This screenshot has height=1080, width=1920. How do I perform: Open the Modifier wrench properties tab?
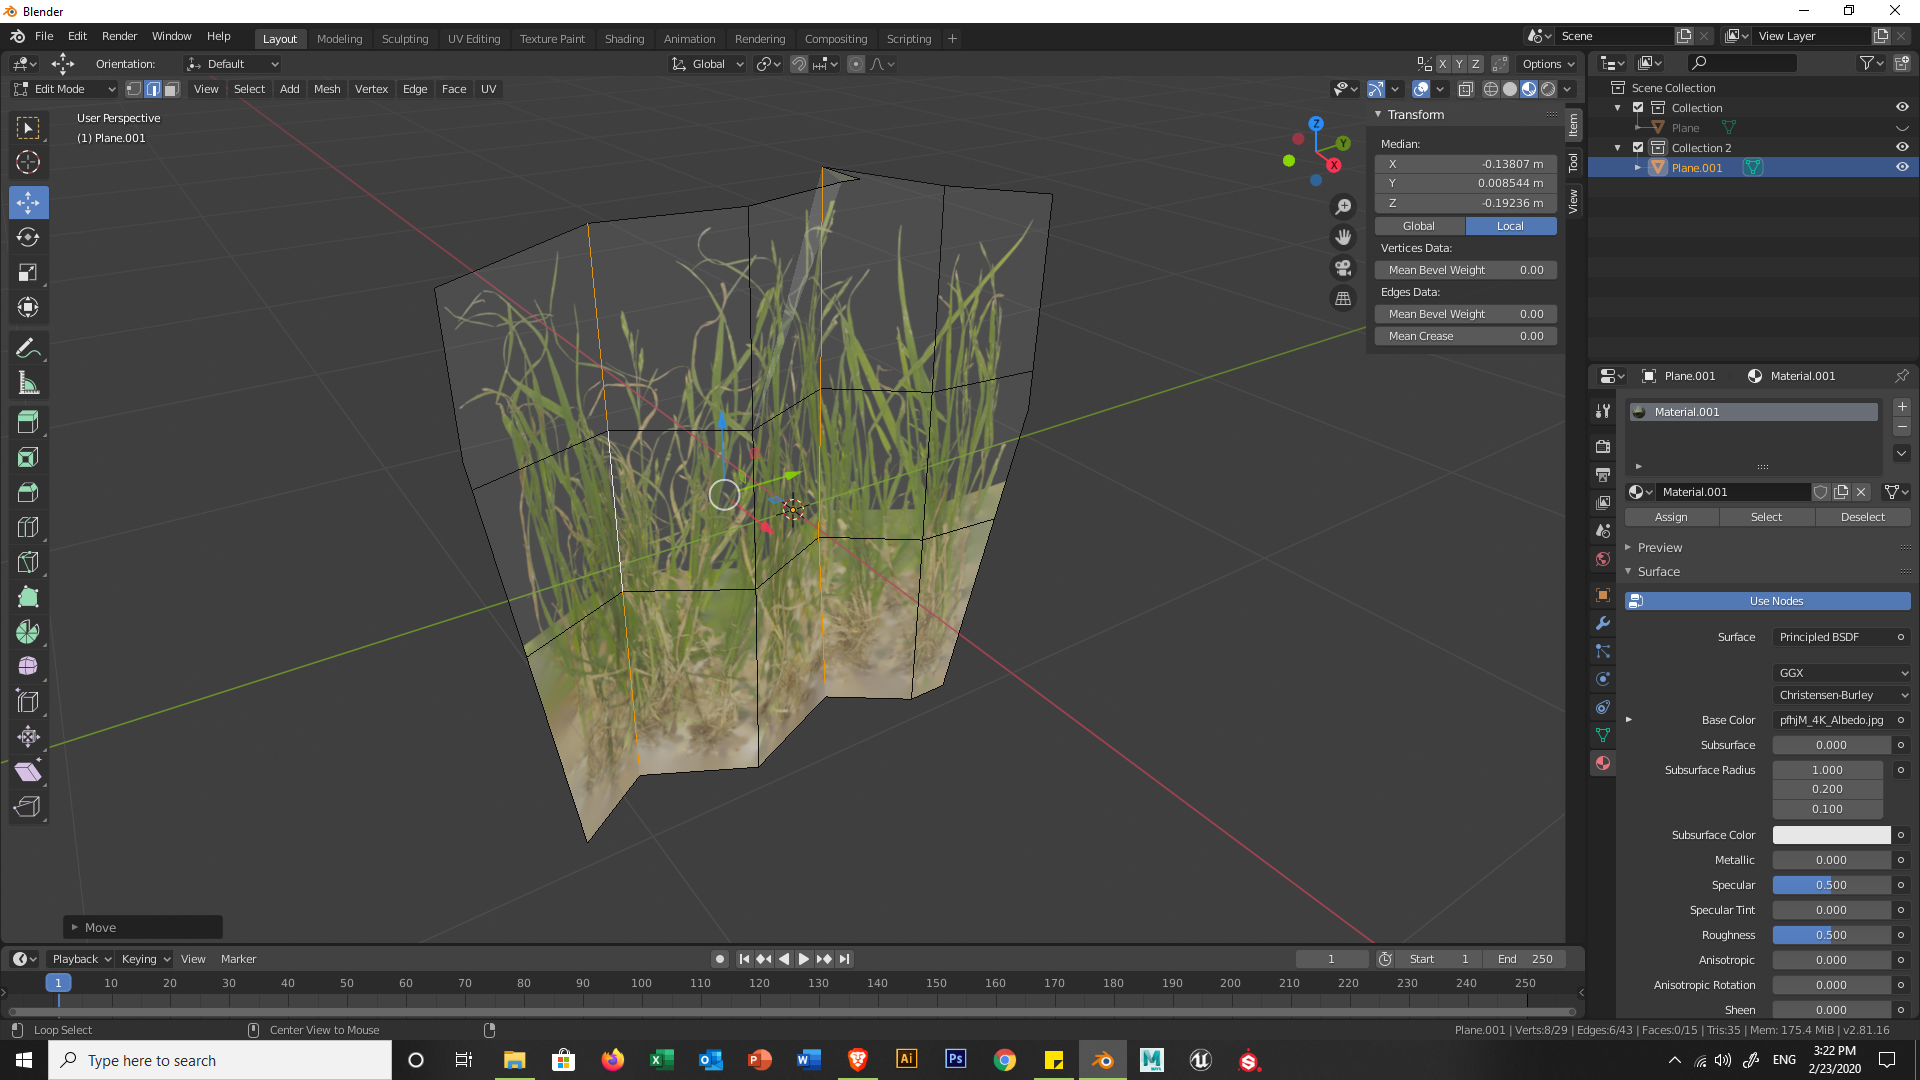tap(1603, 623)
